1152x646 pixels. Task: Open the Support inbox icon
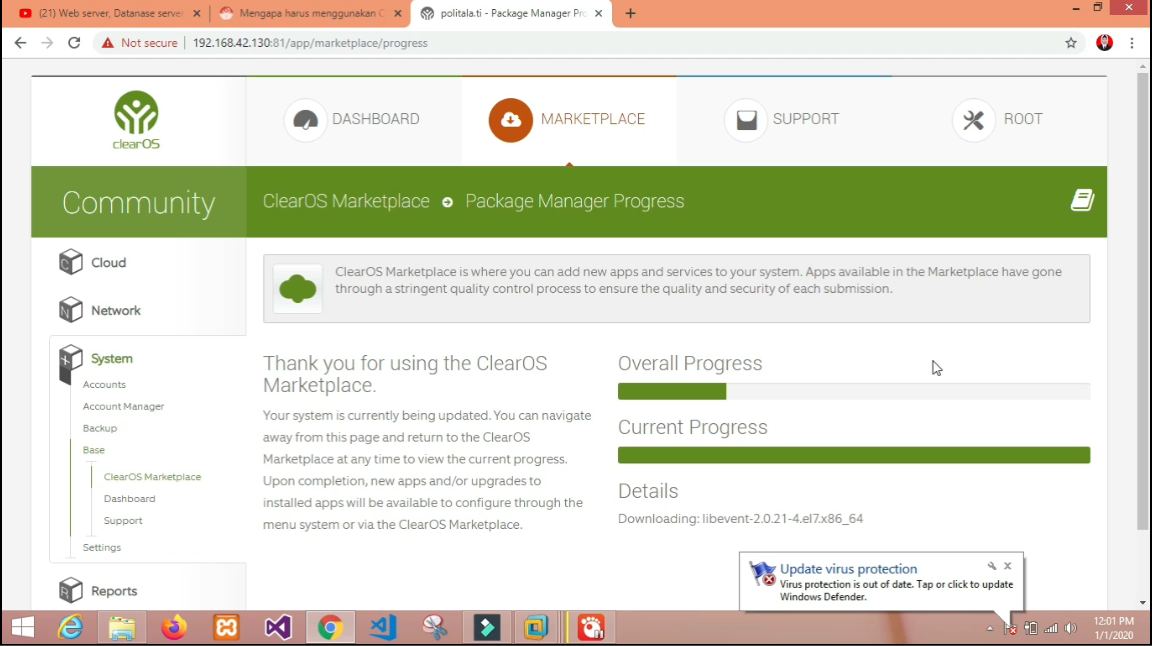746,120
